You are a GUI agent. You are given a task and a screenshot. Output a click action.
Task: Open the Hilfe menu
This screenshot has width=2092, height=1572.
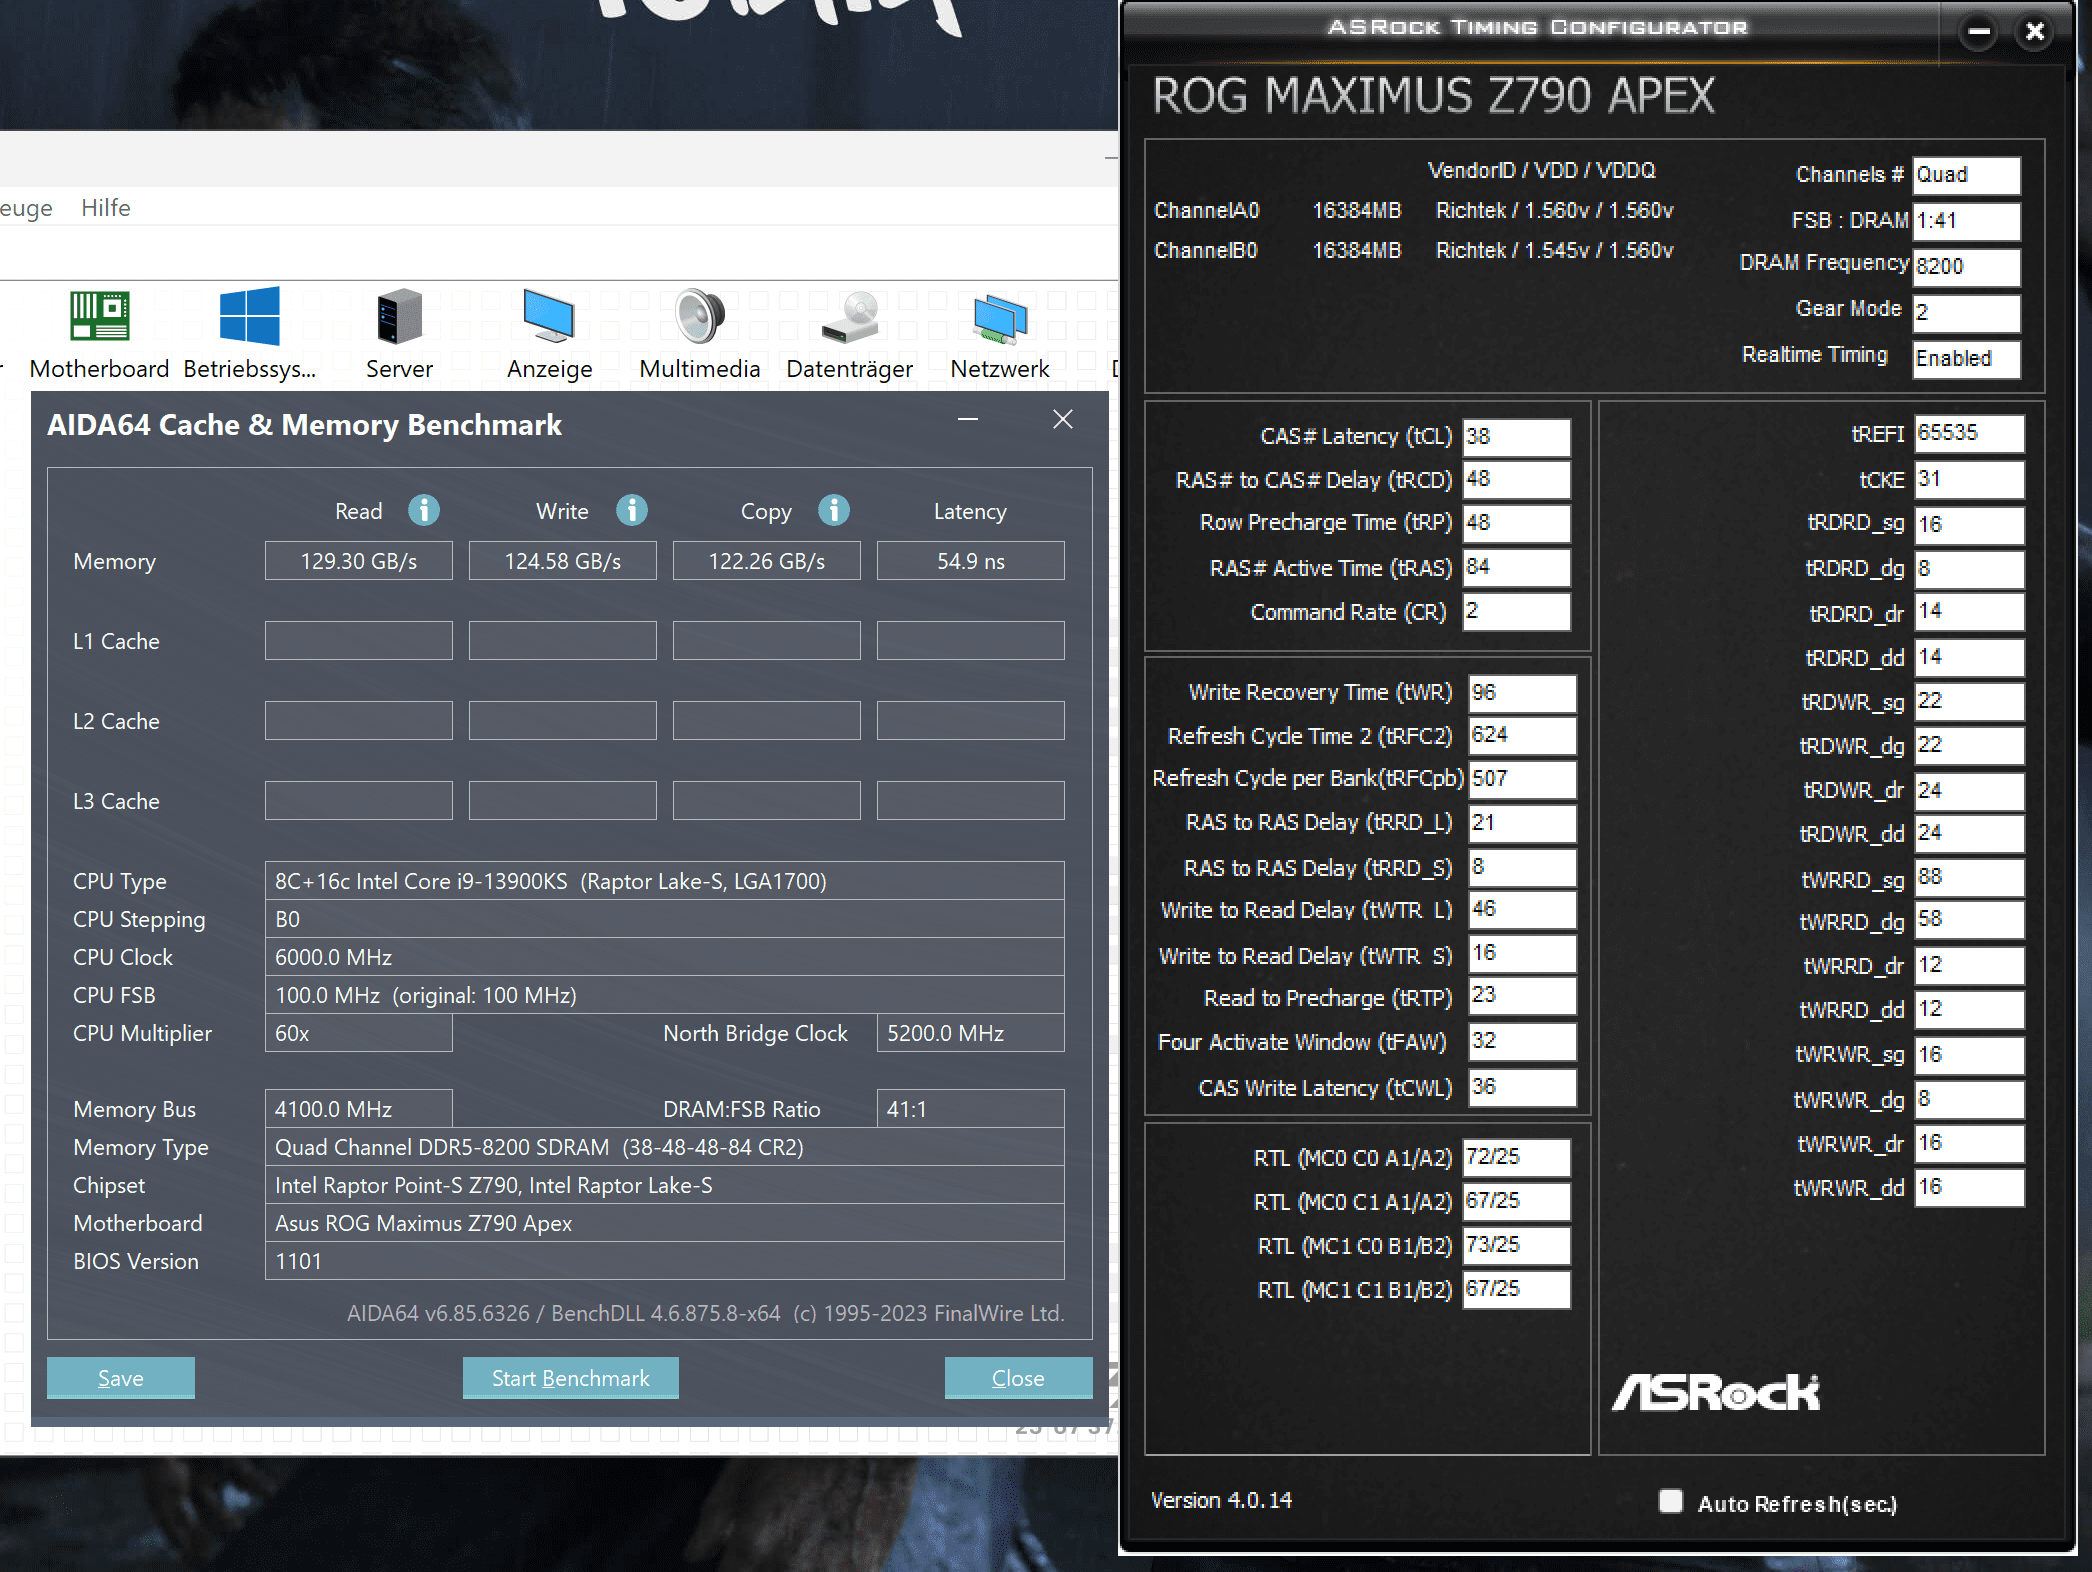click(105, 208)
